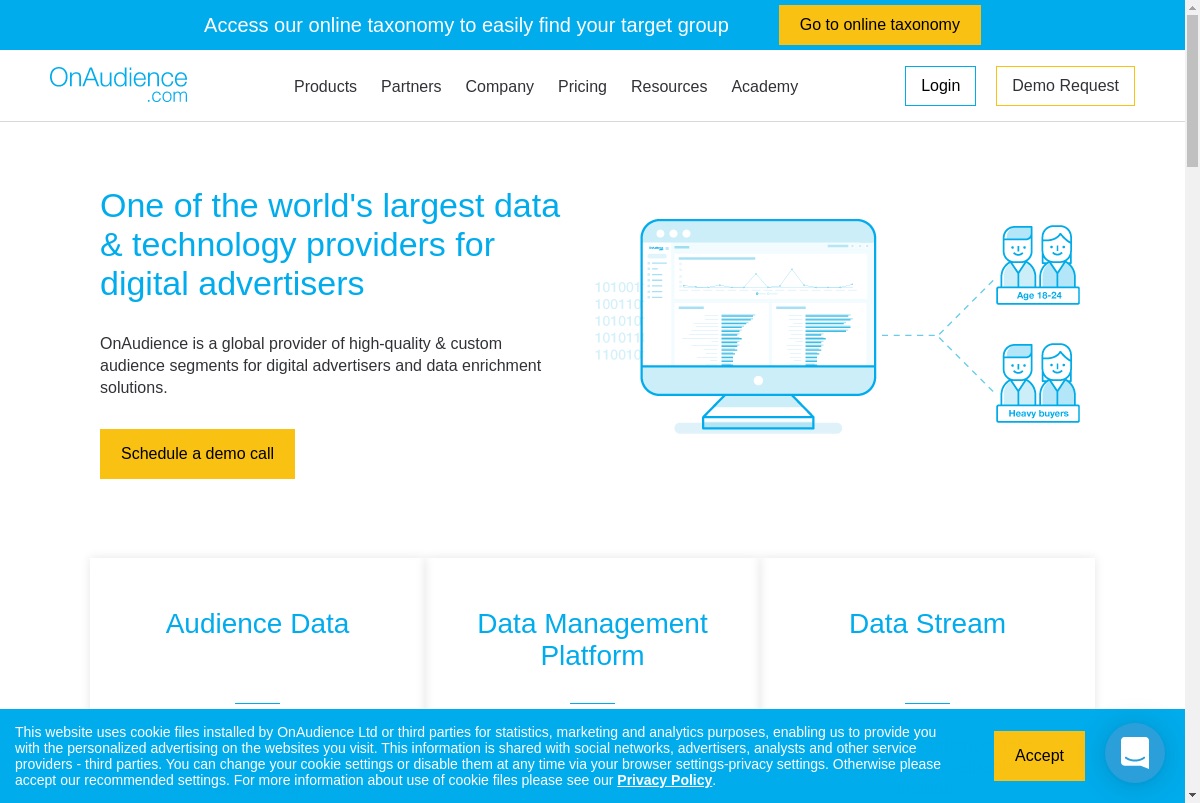Click Go to online taxonomy button
1200x803 pixels.
[x=880, y=25]
